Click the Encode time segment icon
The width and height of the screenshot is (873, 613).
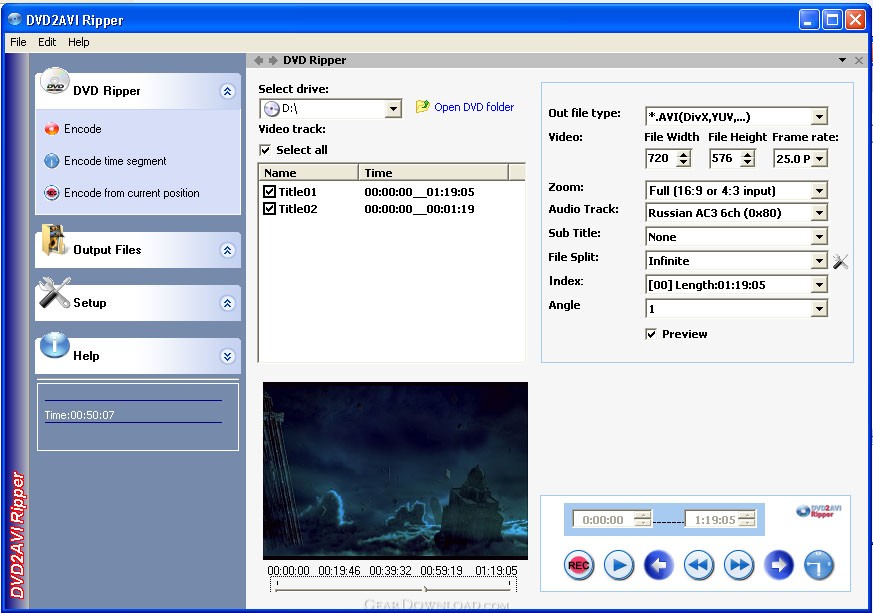point(52,161)
